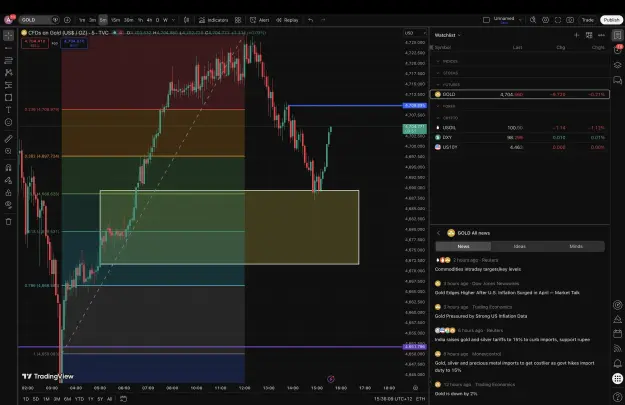Redo the last chart action
625x405 pixels.
(323, 20)
